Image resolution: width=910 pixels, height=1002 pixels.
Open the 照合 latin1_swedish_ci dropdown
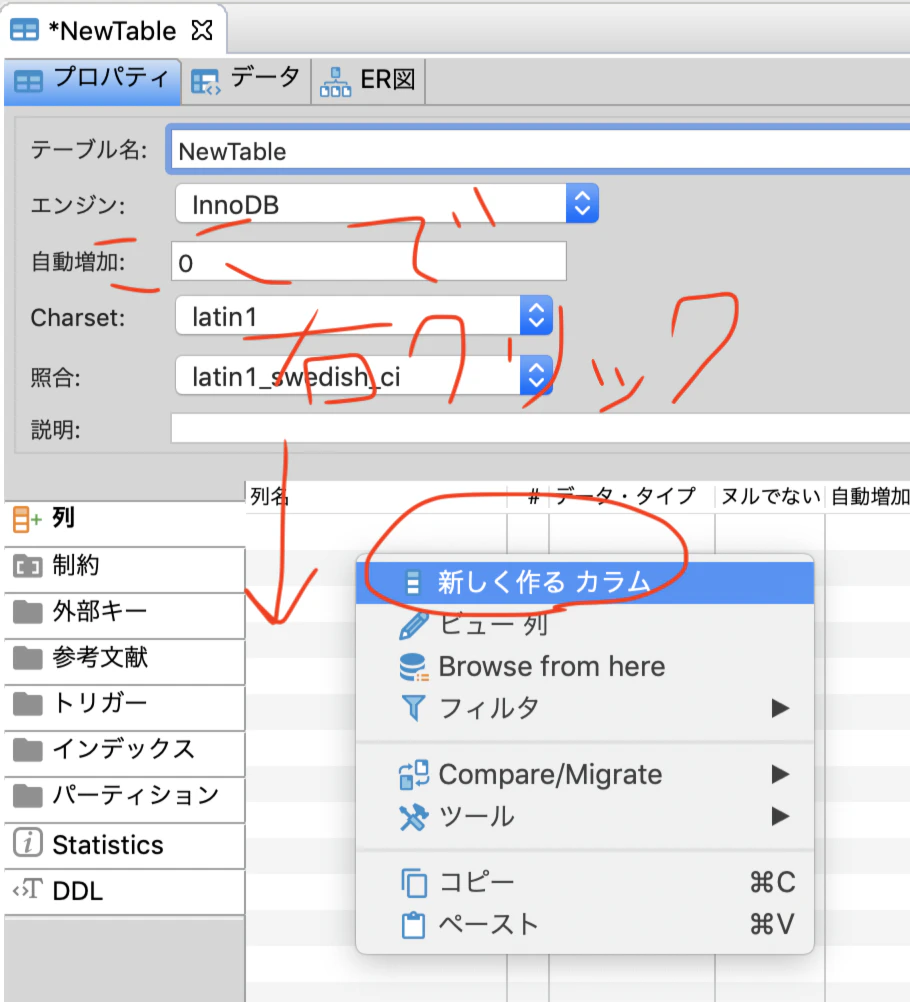364,375
